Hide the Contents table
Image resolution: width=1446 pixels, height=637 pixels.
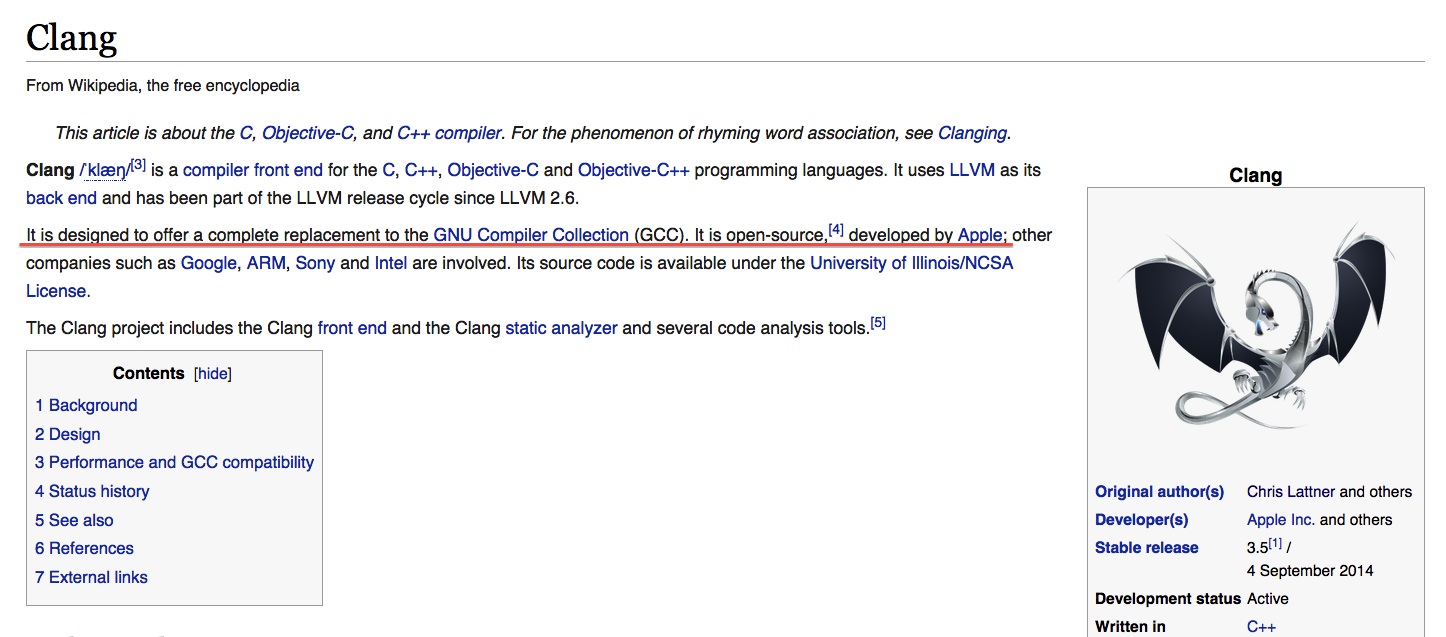(x=213, y=374)
